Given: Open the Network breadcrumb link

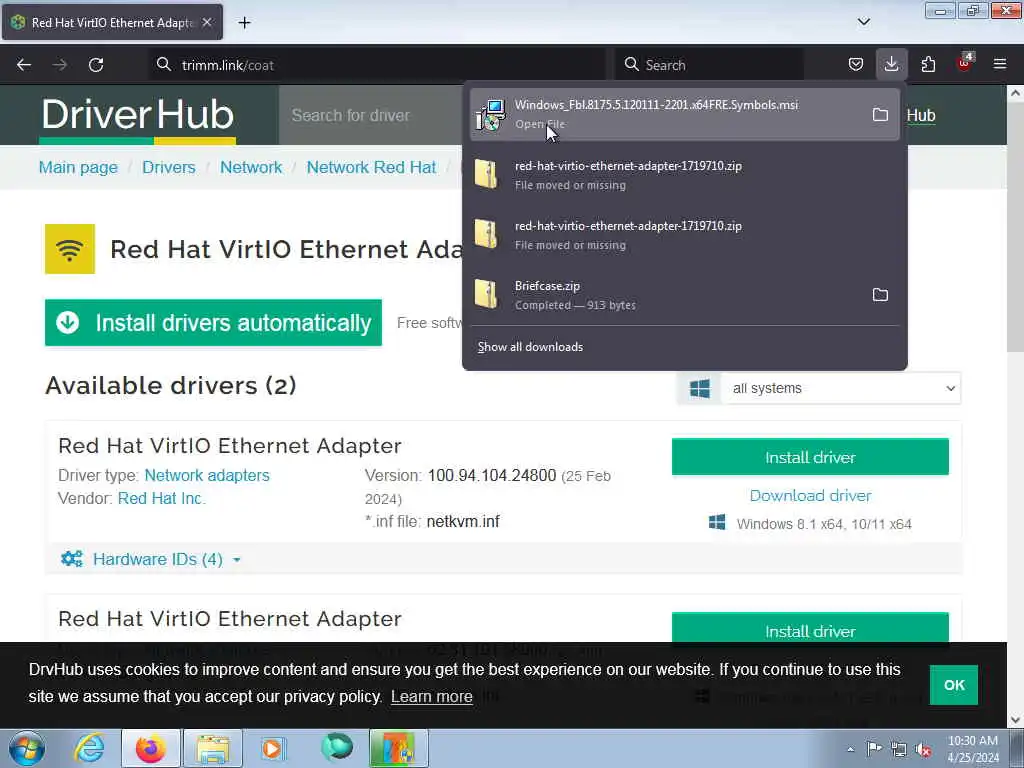Looking at the screenshot, I should 251,167.
